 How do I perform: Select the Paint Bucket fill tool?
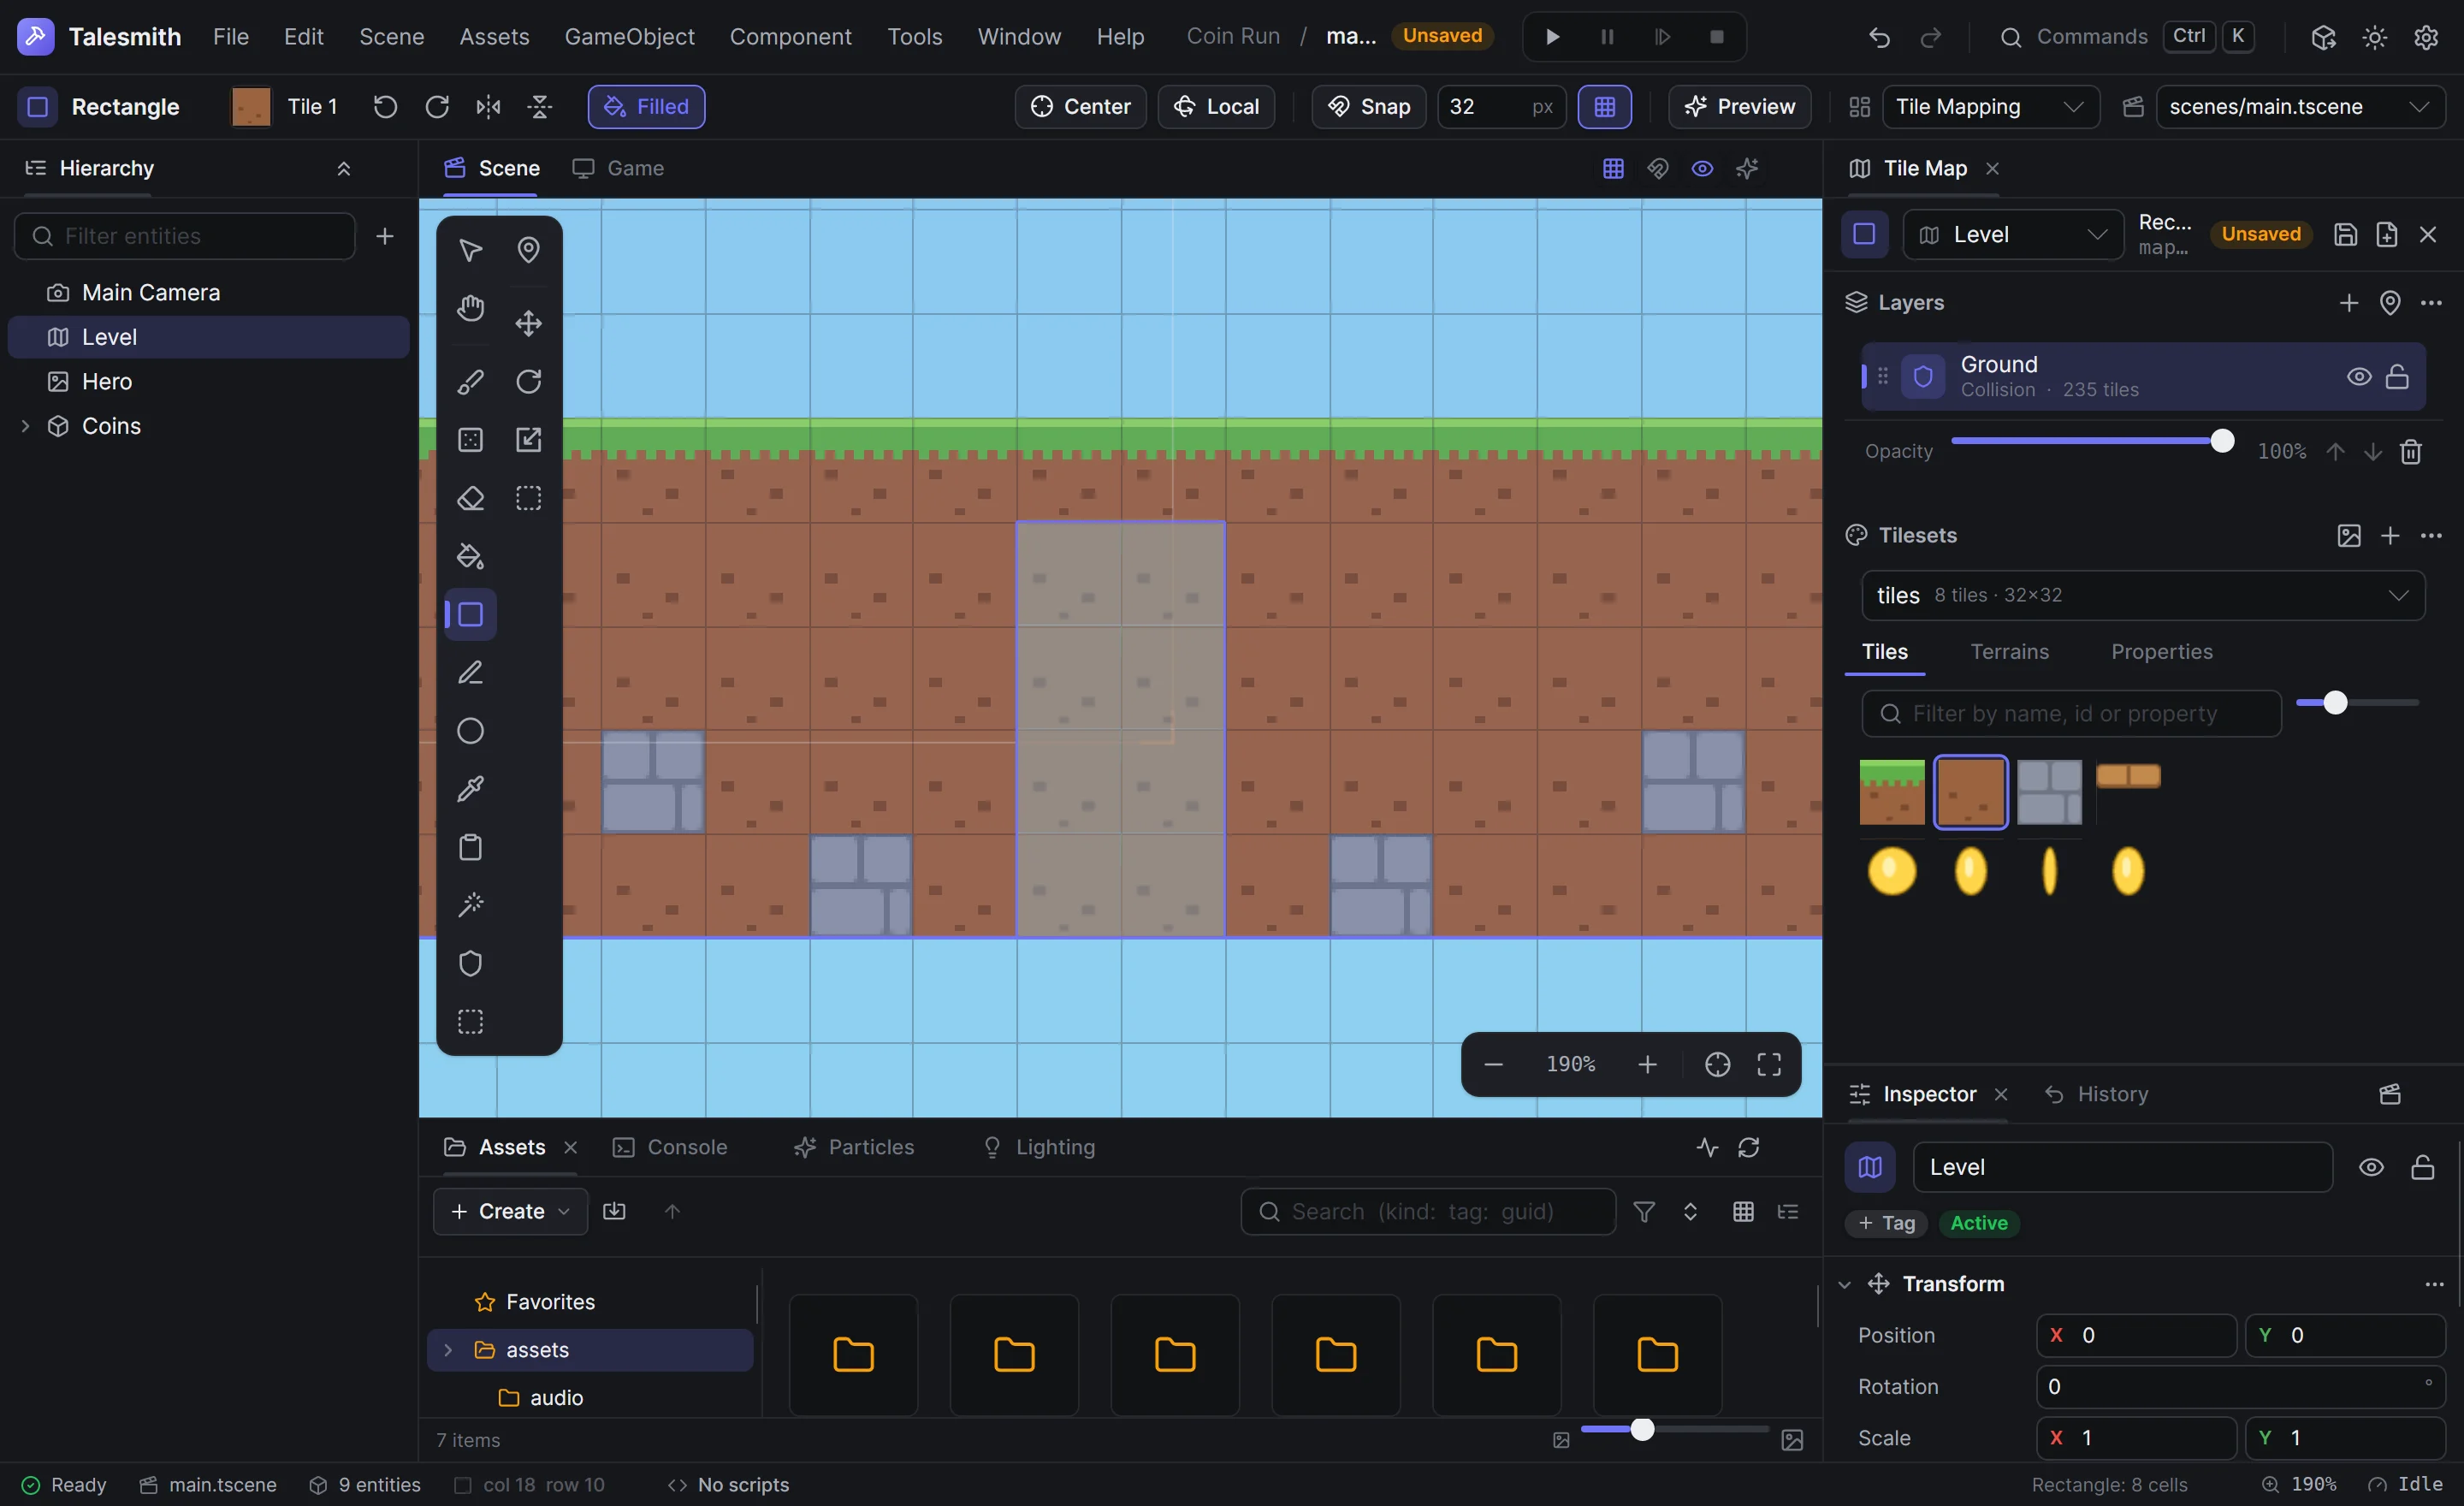click(470, 556)
